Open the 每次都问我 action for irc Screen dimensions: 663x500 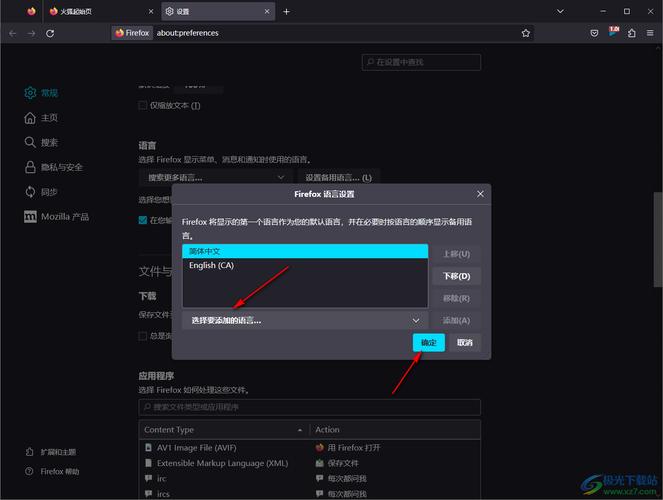point(341,478)
